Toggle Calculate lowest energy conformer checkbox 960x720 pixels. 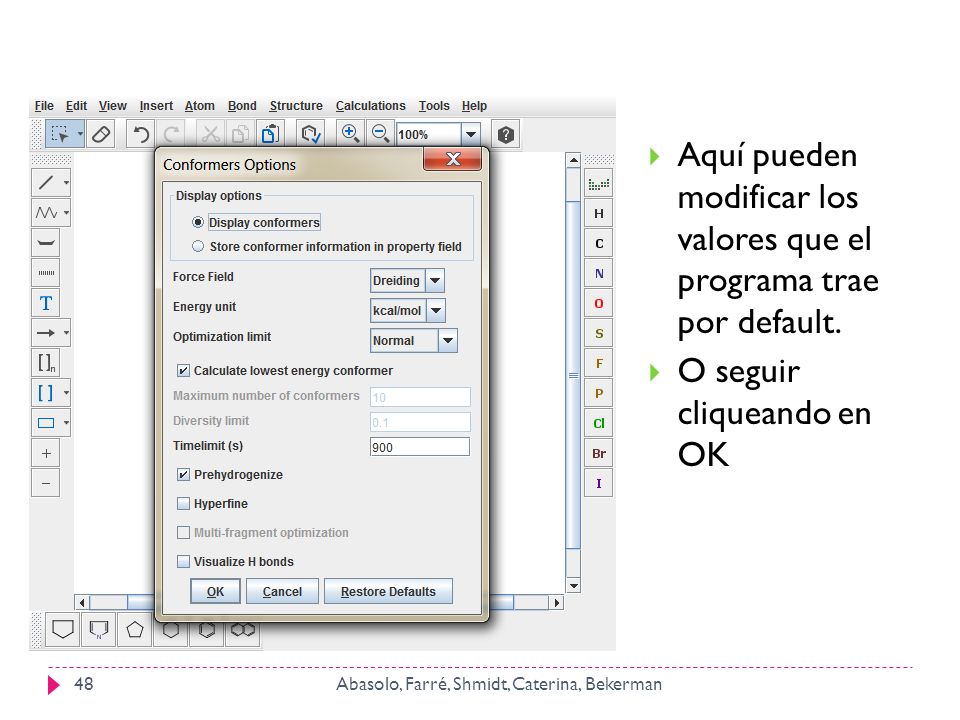click(183, 370)
